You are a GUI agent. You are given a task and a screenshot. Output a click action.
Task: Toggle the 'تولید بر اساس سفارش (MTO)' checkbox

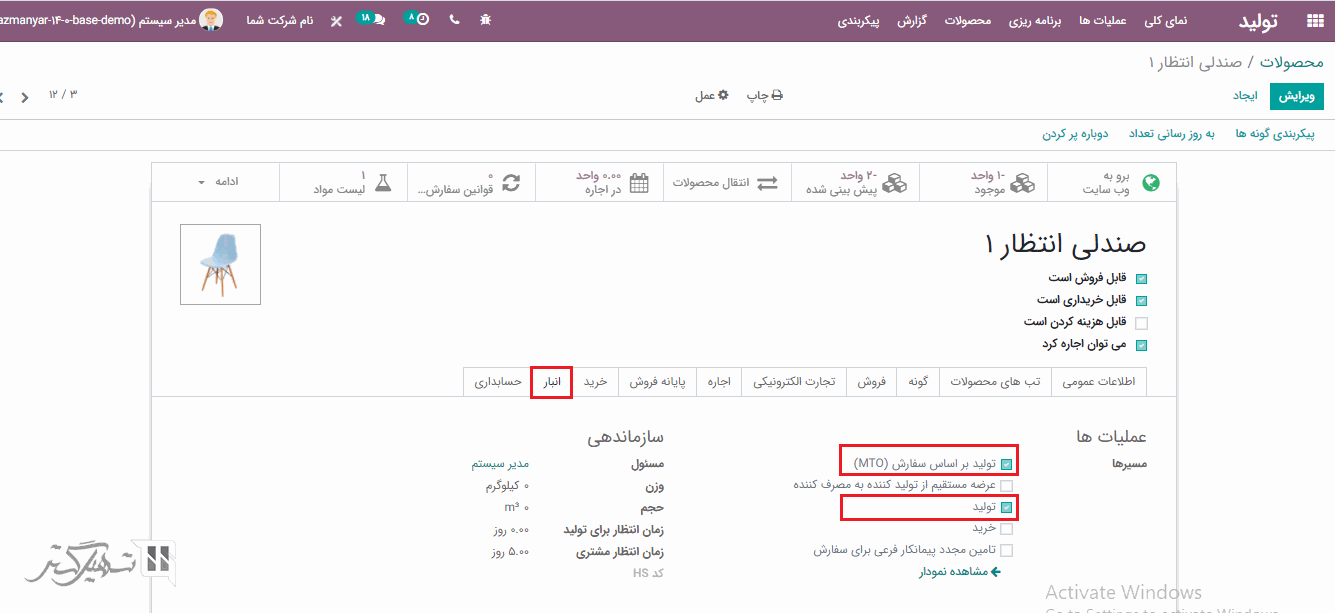pos(1006,464)
